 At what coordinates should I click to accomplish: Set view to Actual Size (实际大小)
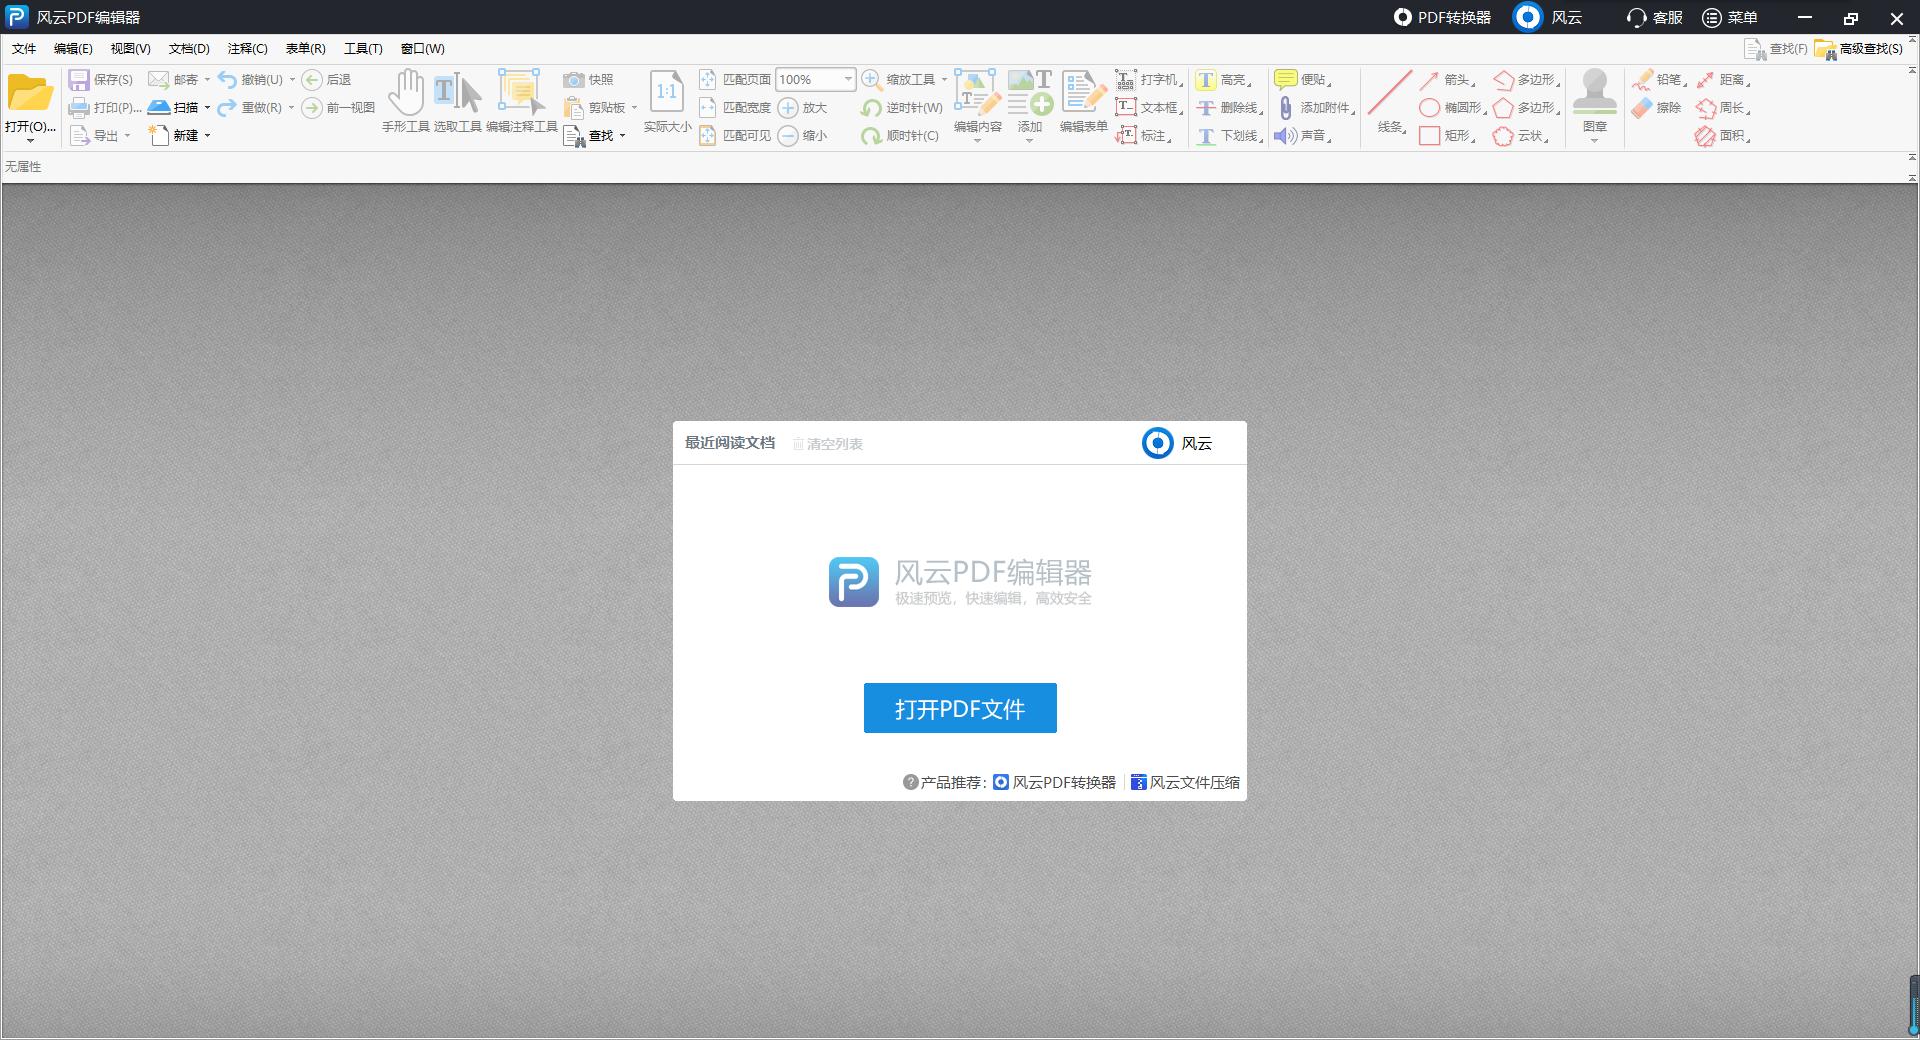click(x=667, y=101)
